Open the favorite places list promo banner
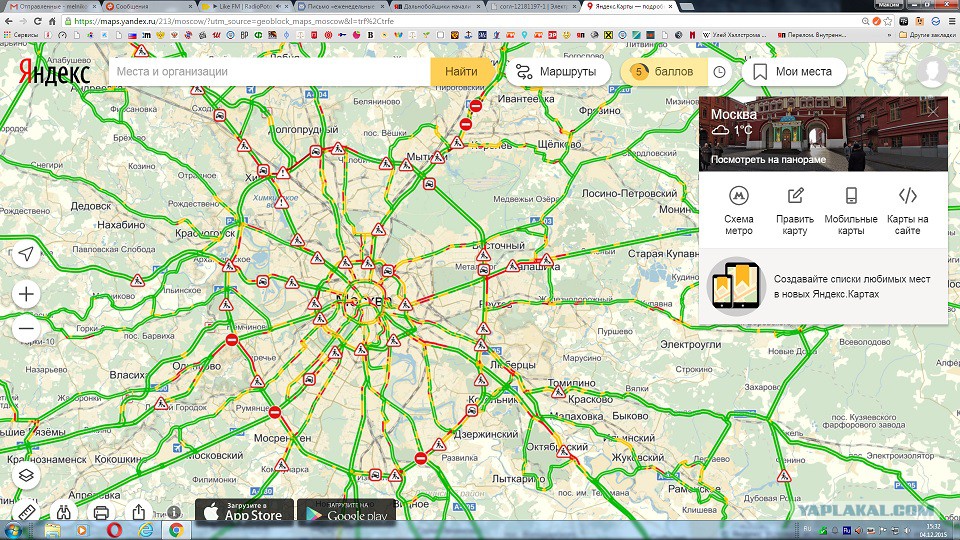This screenshot has width=960, height=540. (823, 286)
